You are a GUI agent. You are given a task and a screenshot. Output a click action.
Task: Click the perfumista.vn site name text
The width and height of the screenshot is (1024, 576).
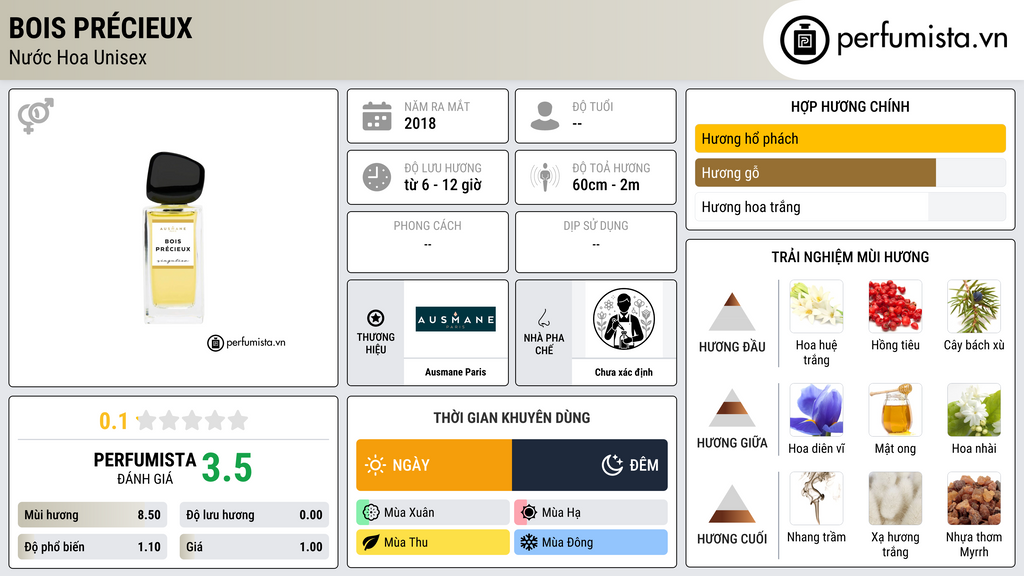[x=922, y=39]
